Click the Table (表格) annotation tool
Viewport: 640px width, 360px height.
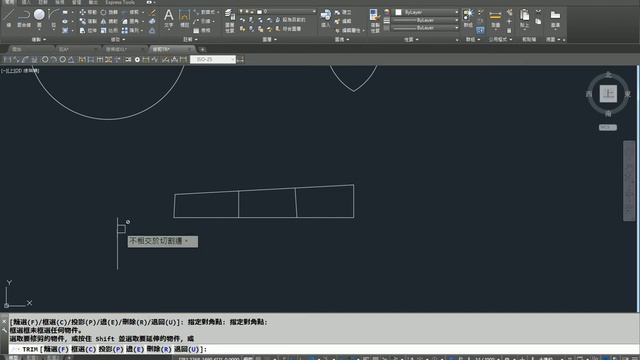(x=202, y=31)
